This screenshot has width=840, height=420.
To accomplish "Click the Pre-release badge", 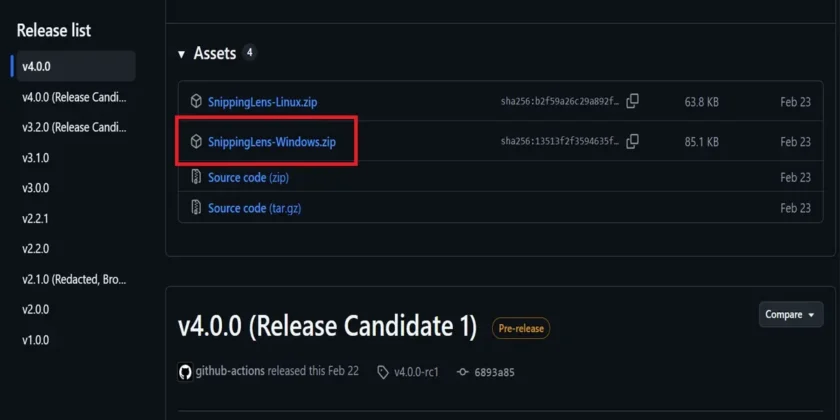I will point(521,328).
